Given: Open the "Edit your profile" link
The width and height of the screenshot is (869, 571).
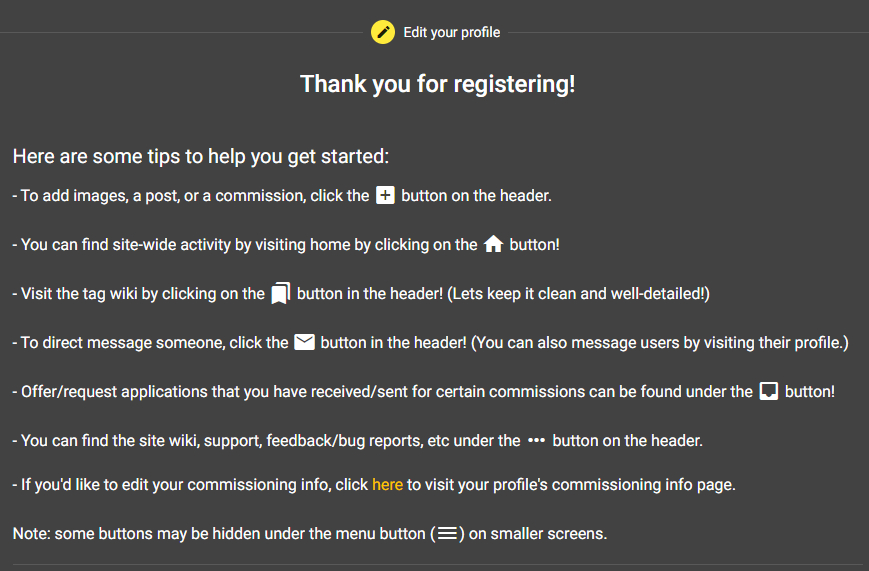Looking at the screenshot, I should point(451,32).
